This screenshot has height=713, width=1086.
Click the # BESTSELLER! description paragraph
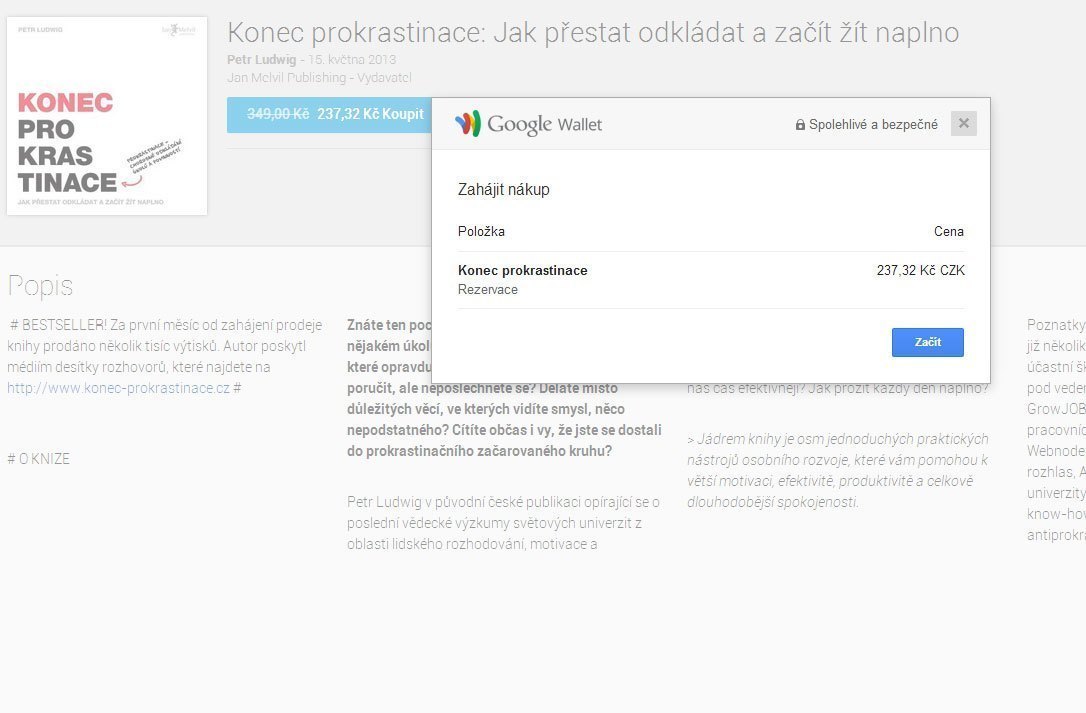(x=165, y=356)
